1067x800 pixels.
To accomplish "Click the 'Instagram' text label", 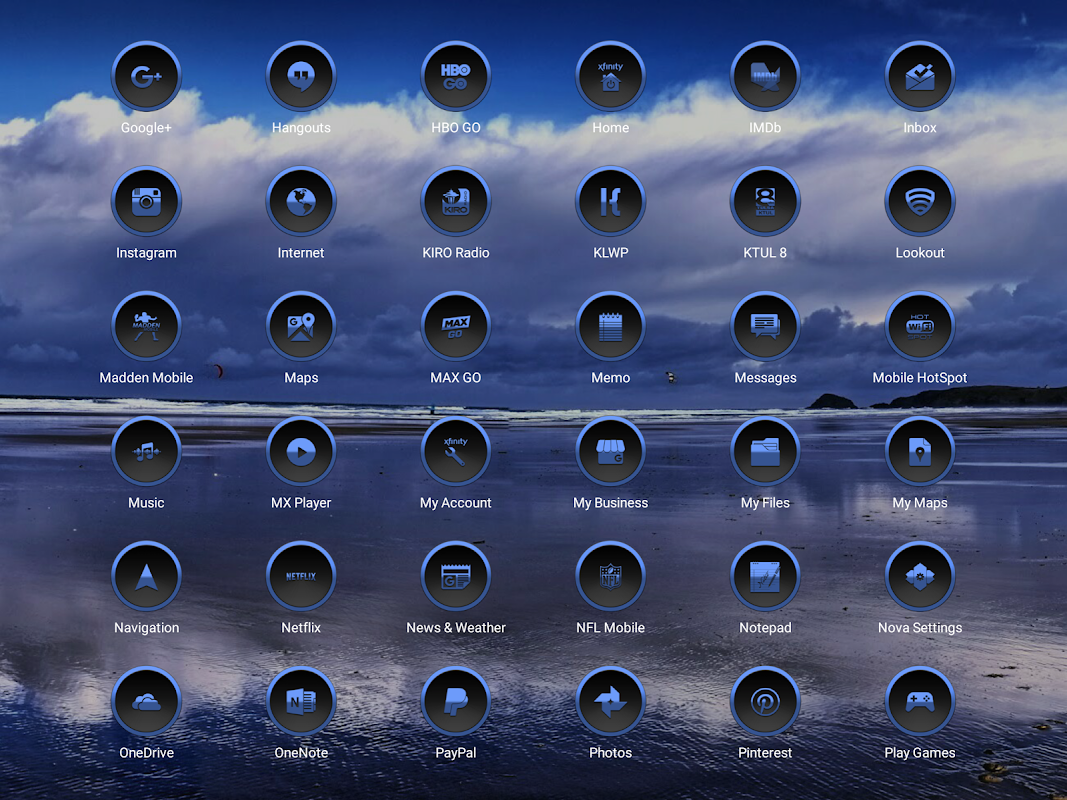I will click(146, 253).
